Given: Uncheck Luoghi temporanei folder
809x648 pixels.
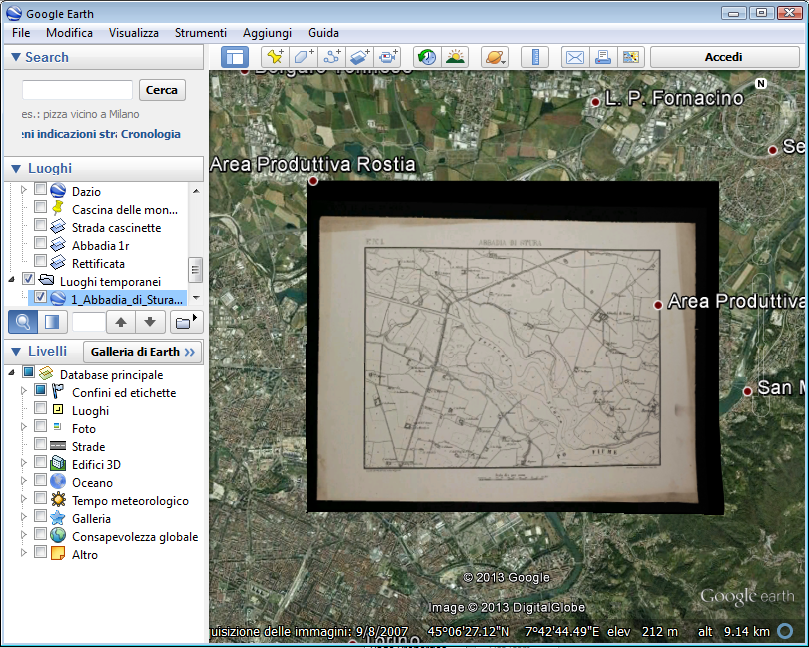Looking at the screenshot, I should (x=28, y=280).
